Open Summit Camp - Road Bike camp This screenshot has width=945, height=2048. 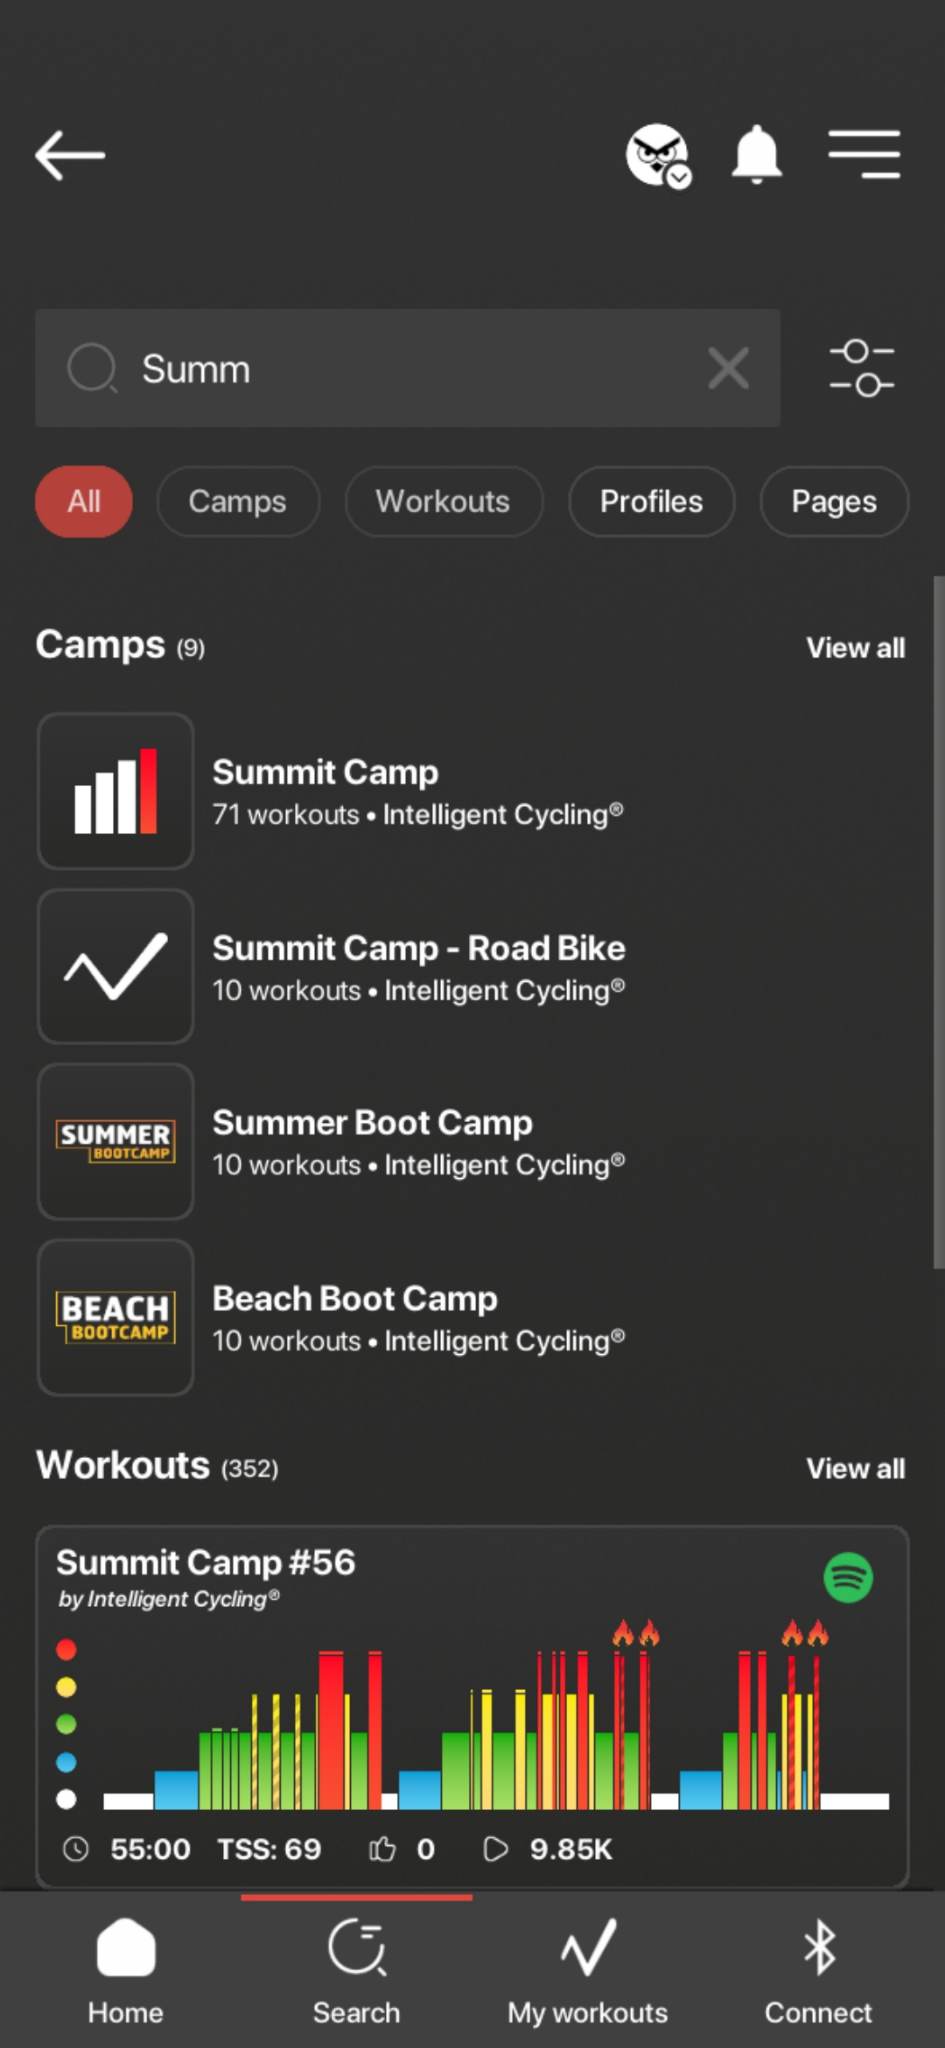pyautogui.click(x=418, y=966)
